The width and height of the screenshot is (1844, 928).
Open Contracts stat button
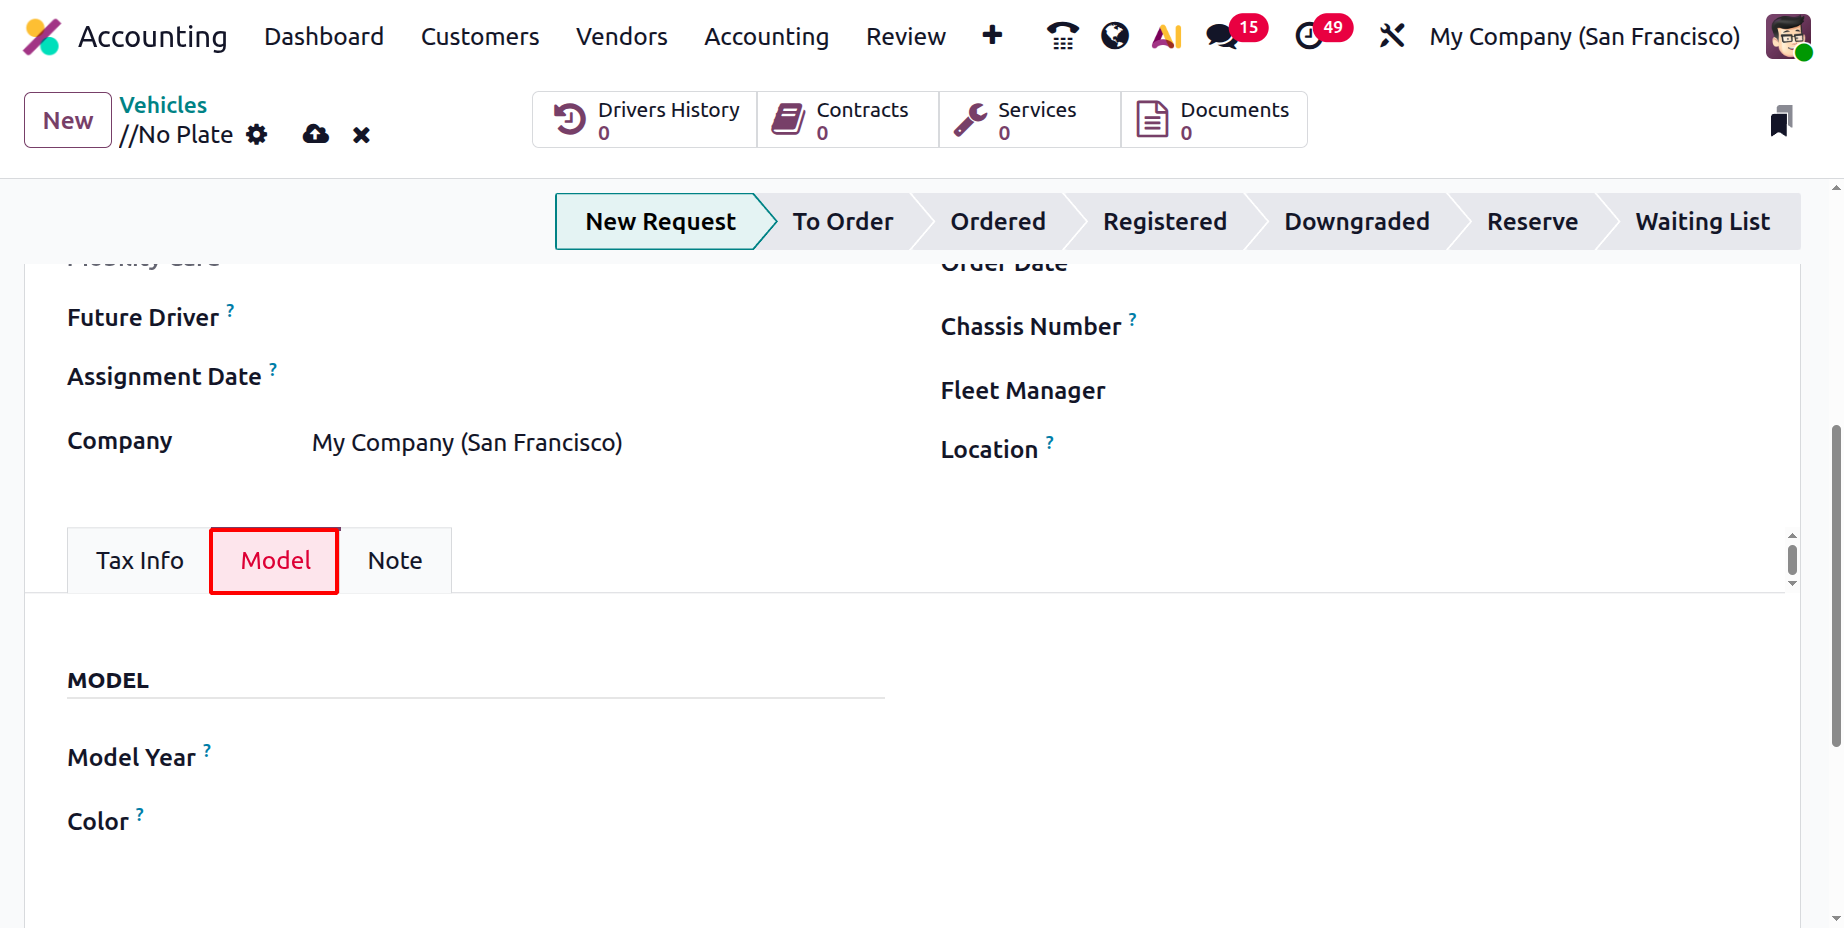(x=848, y=120)
